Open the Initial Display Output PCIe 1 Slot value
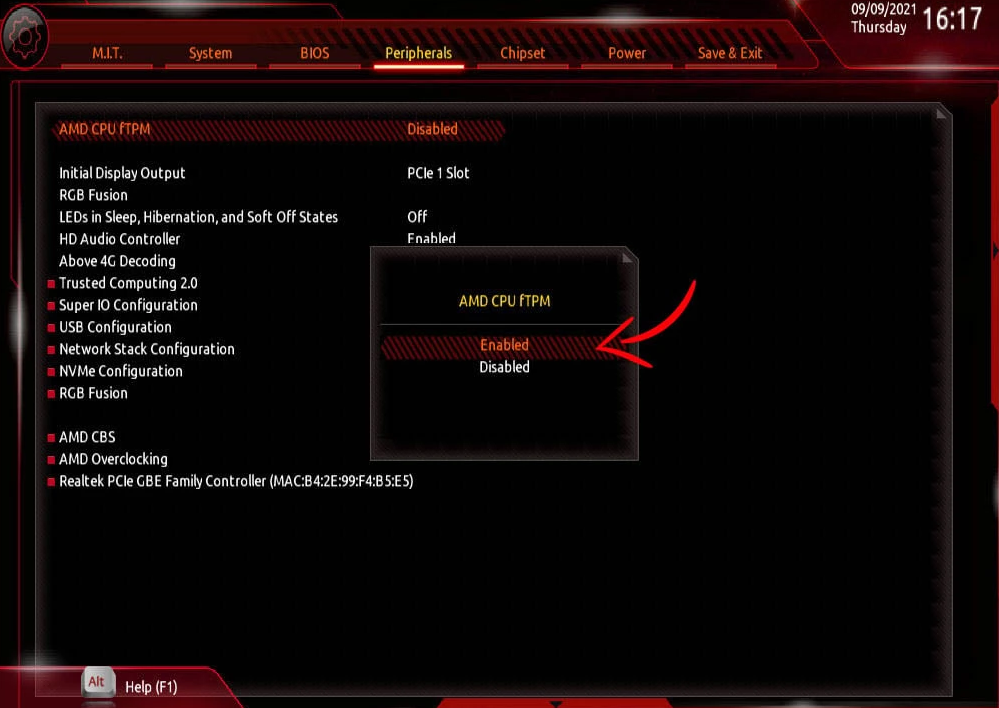Screen dimensions: 999x708 click(x=438, y=173)
